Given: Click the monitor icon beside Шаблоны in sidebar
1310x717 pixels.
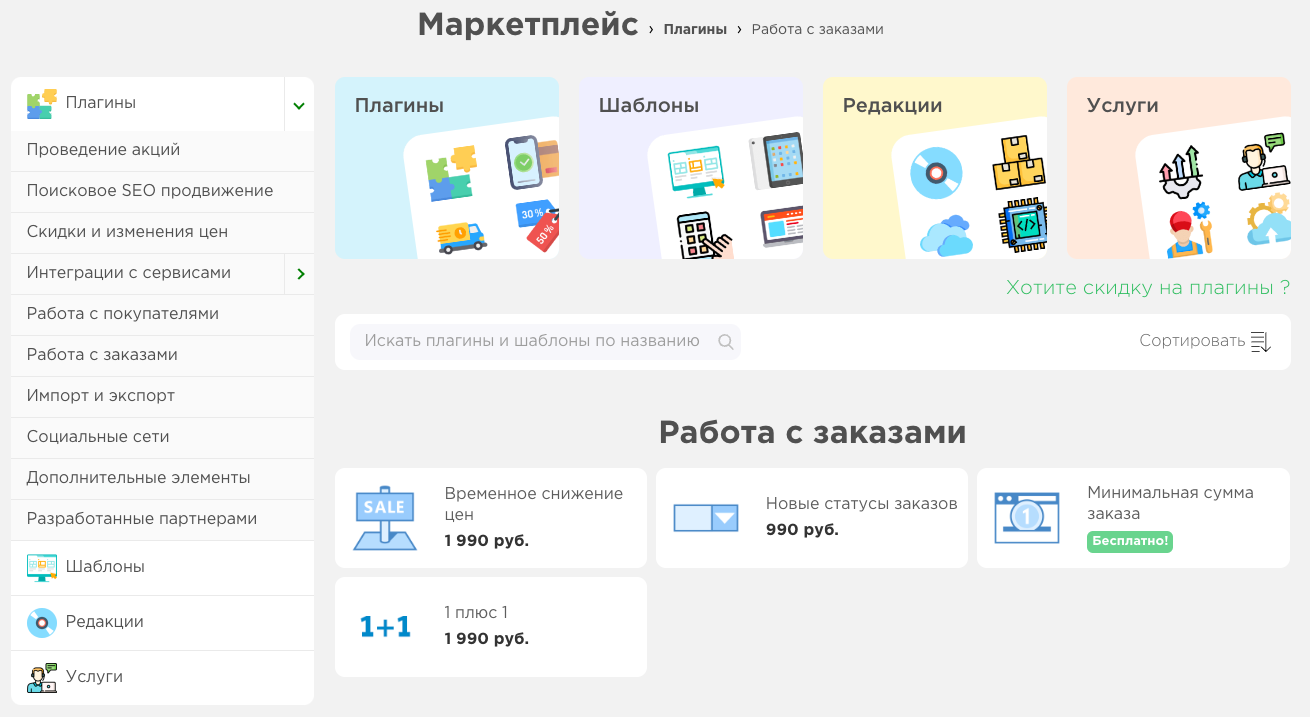Looking at the screenshot, I should pyautogui.click(x=42, y=567).
